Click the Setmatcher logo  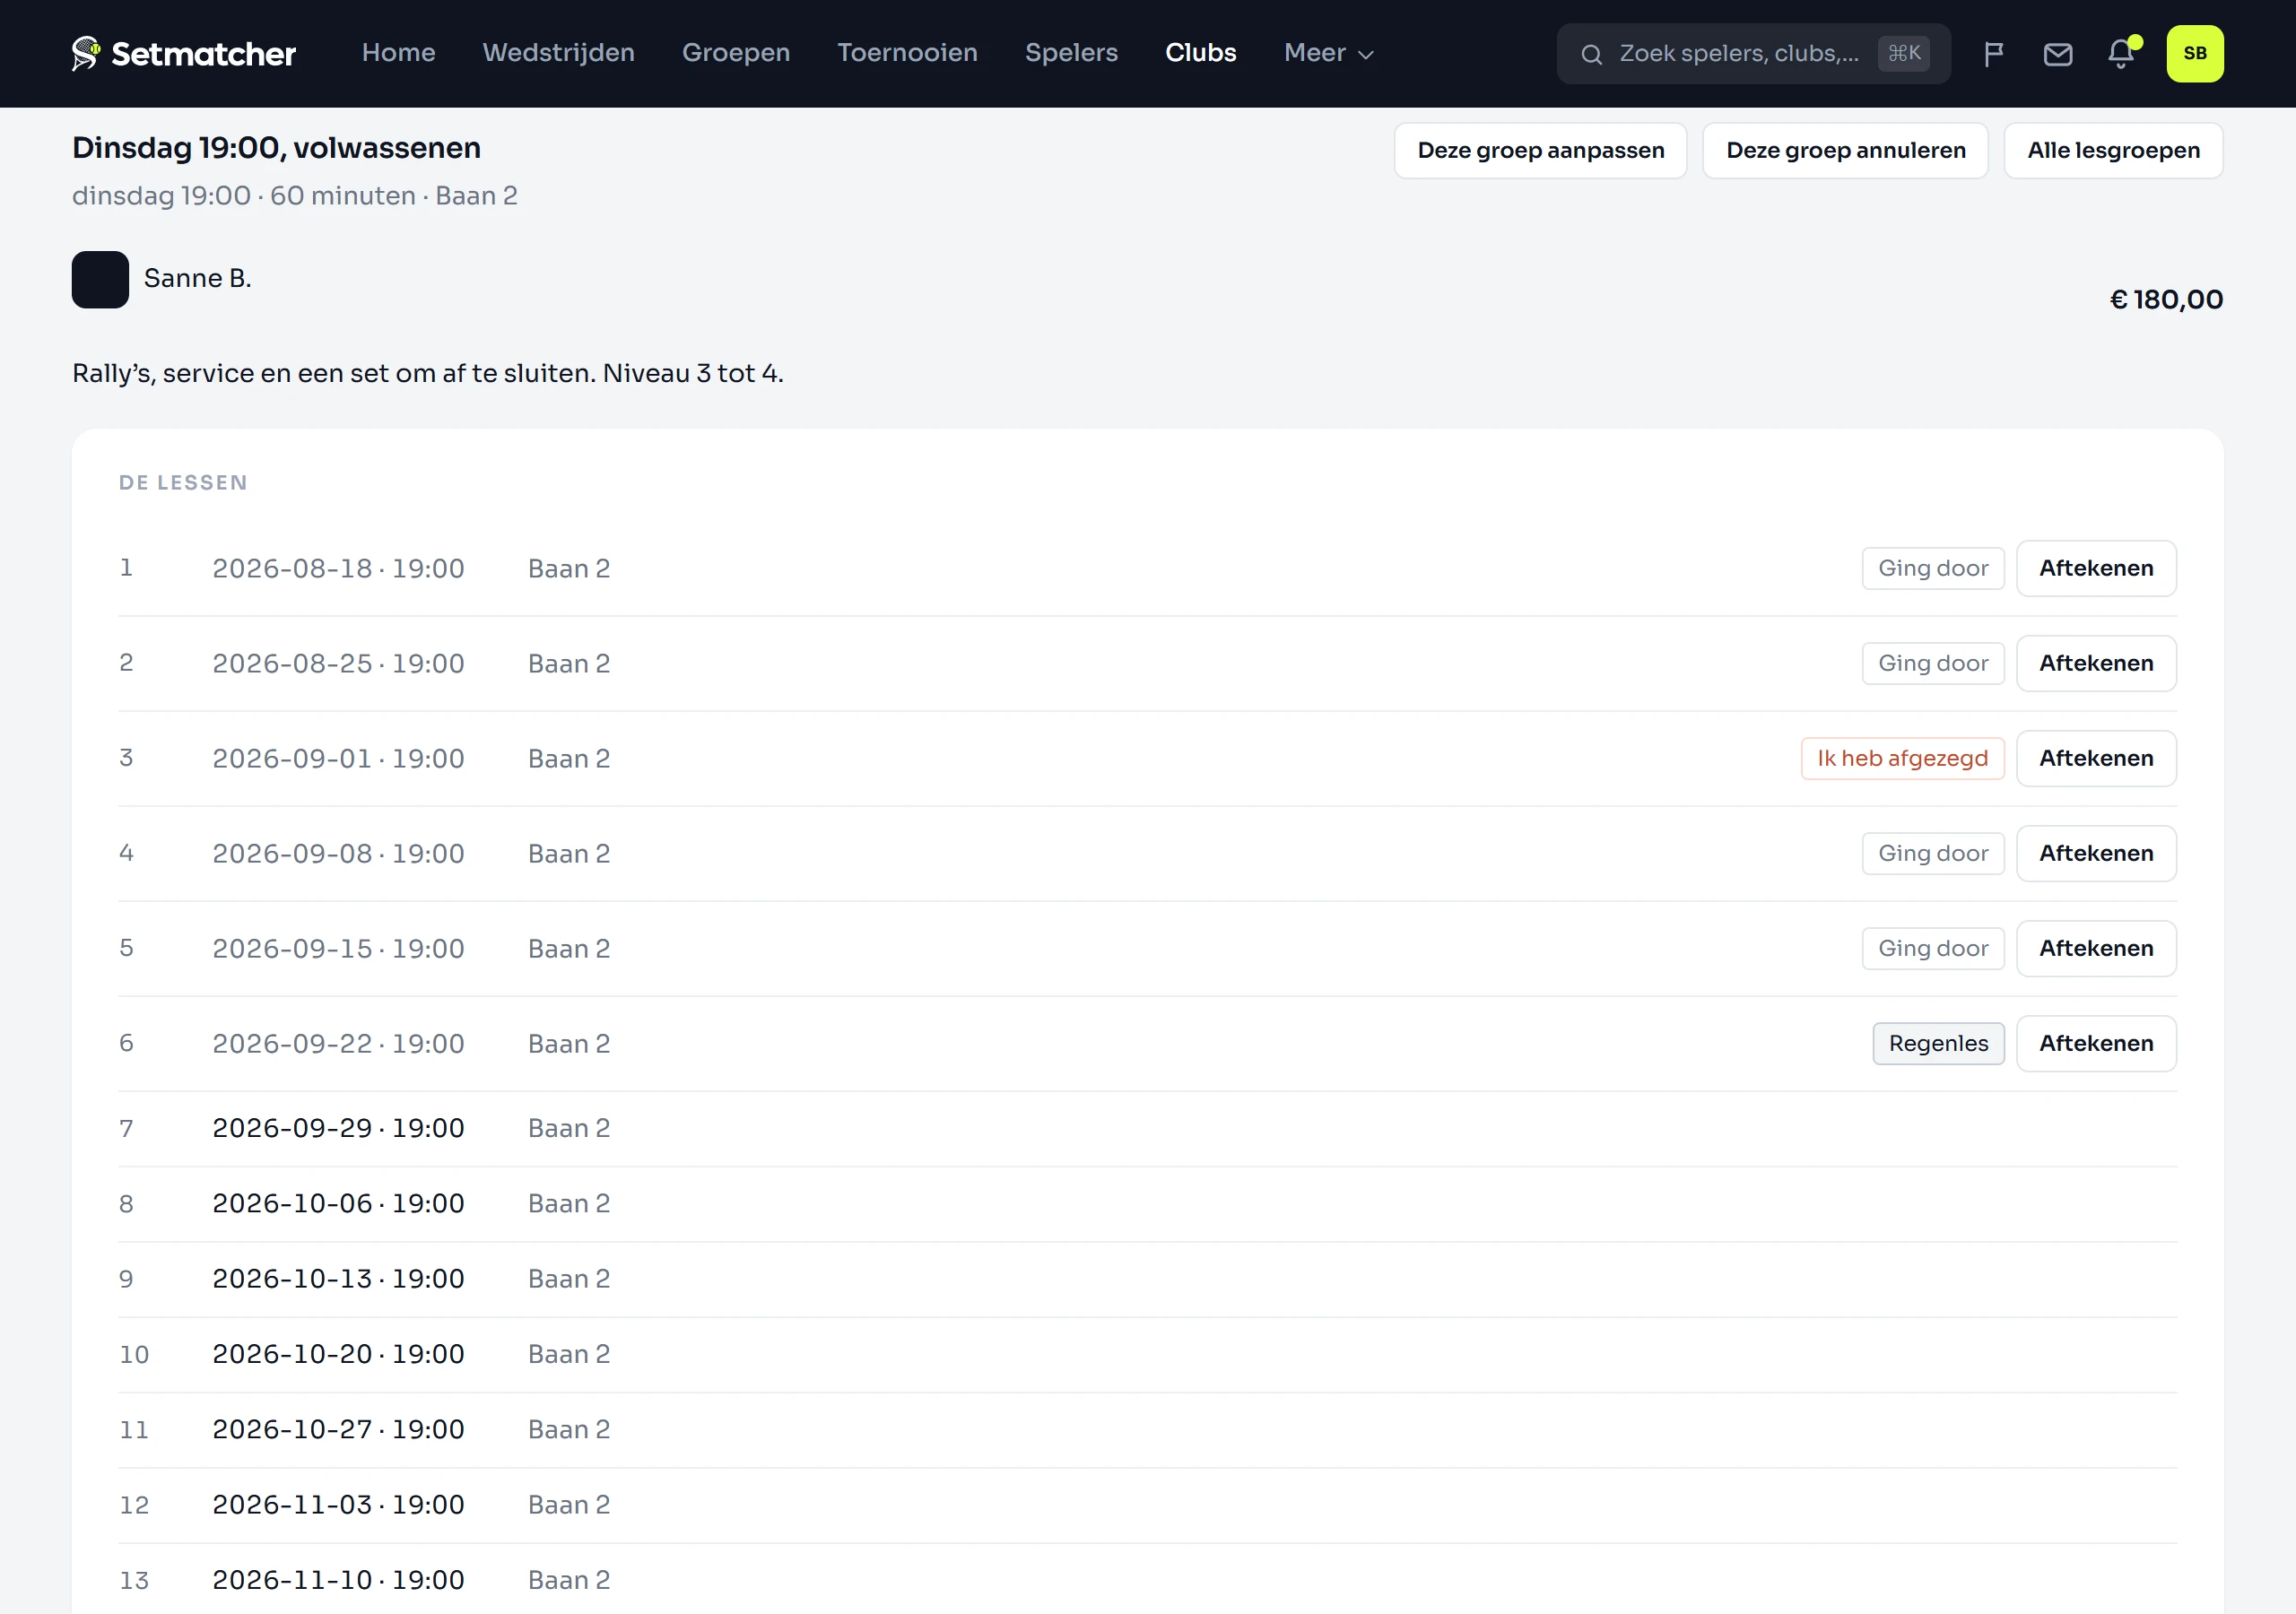[184, 53]
